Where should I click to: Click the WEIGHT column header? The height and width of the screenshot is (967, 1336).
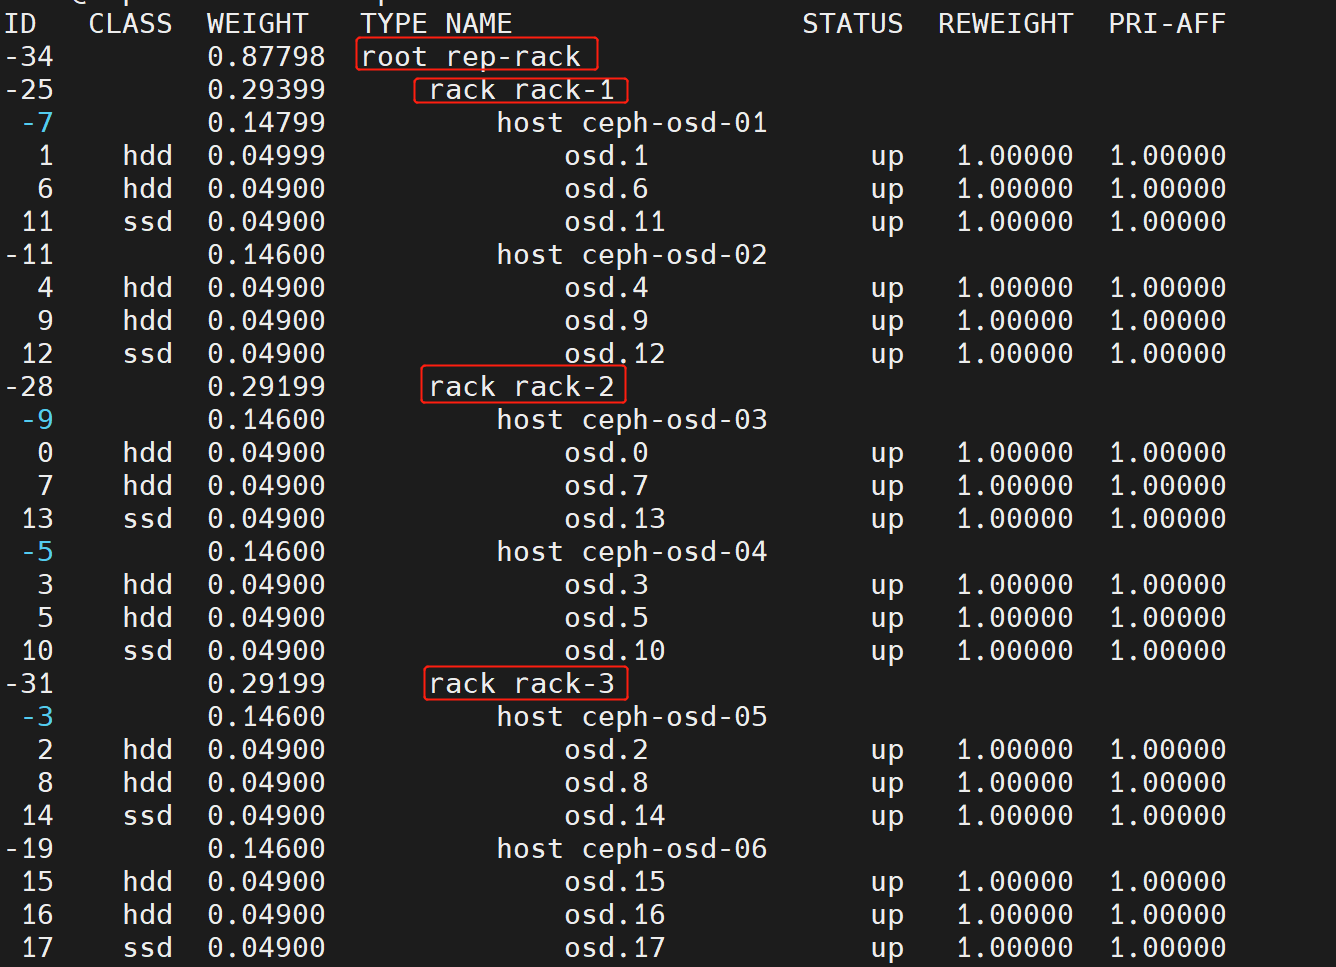click(257, 24)
